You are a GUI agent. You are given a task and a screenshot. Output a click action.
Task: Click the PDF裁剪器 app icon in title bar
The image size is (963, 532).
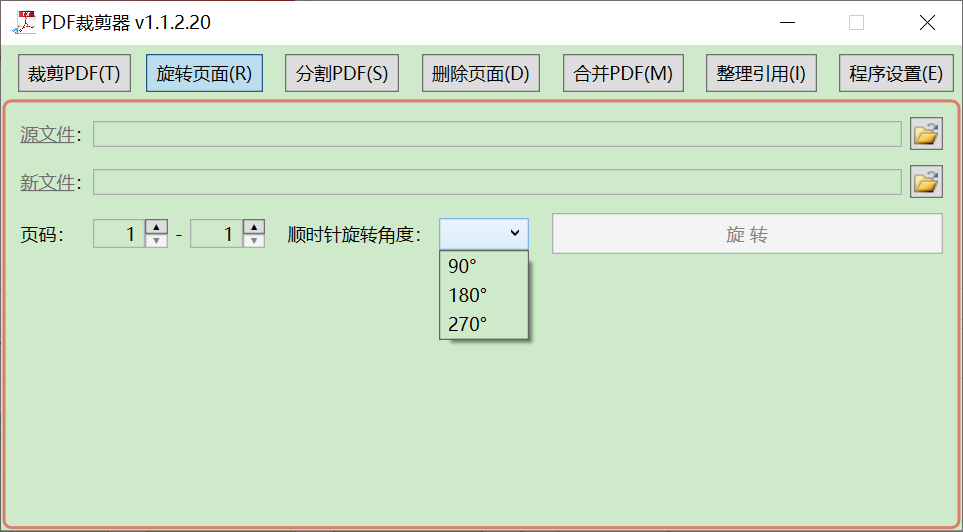pyautogui.click(x=23, y=22)
